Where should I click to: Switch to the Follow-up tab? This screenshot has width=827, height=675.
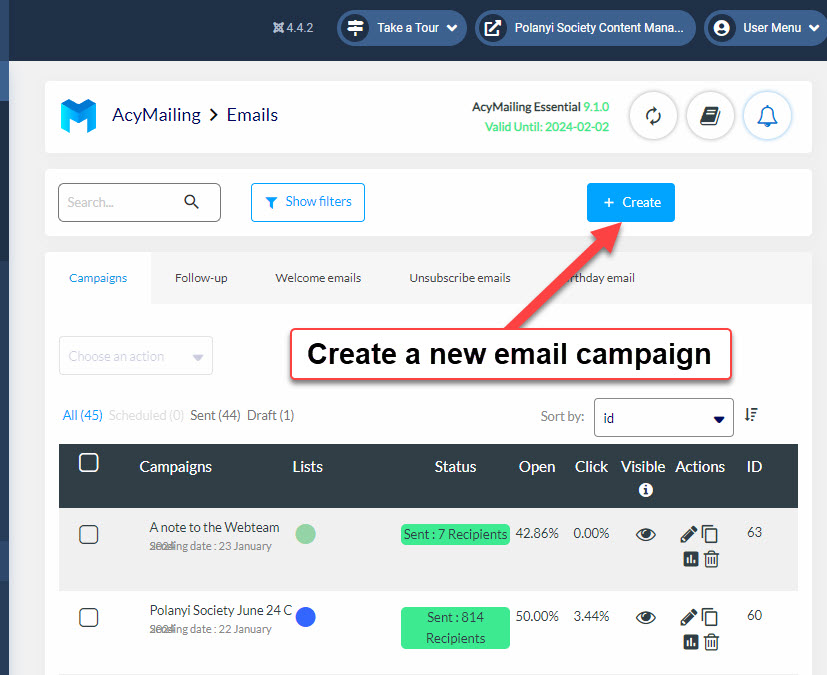point(201,278)
